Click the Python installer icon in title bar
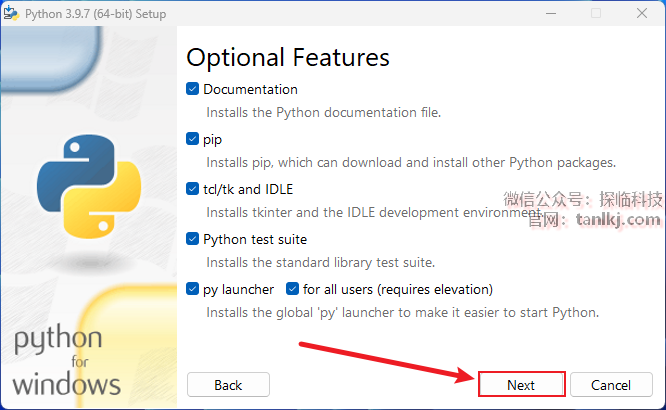The width and height of the screenshot is (666, 410). (14, 14)
